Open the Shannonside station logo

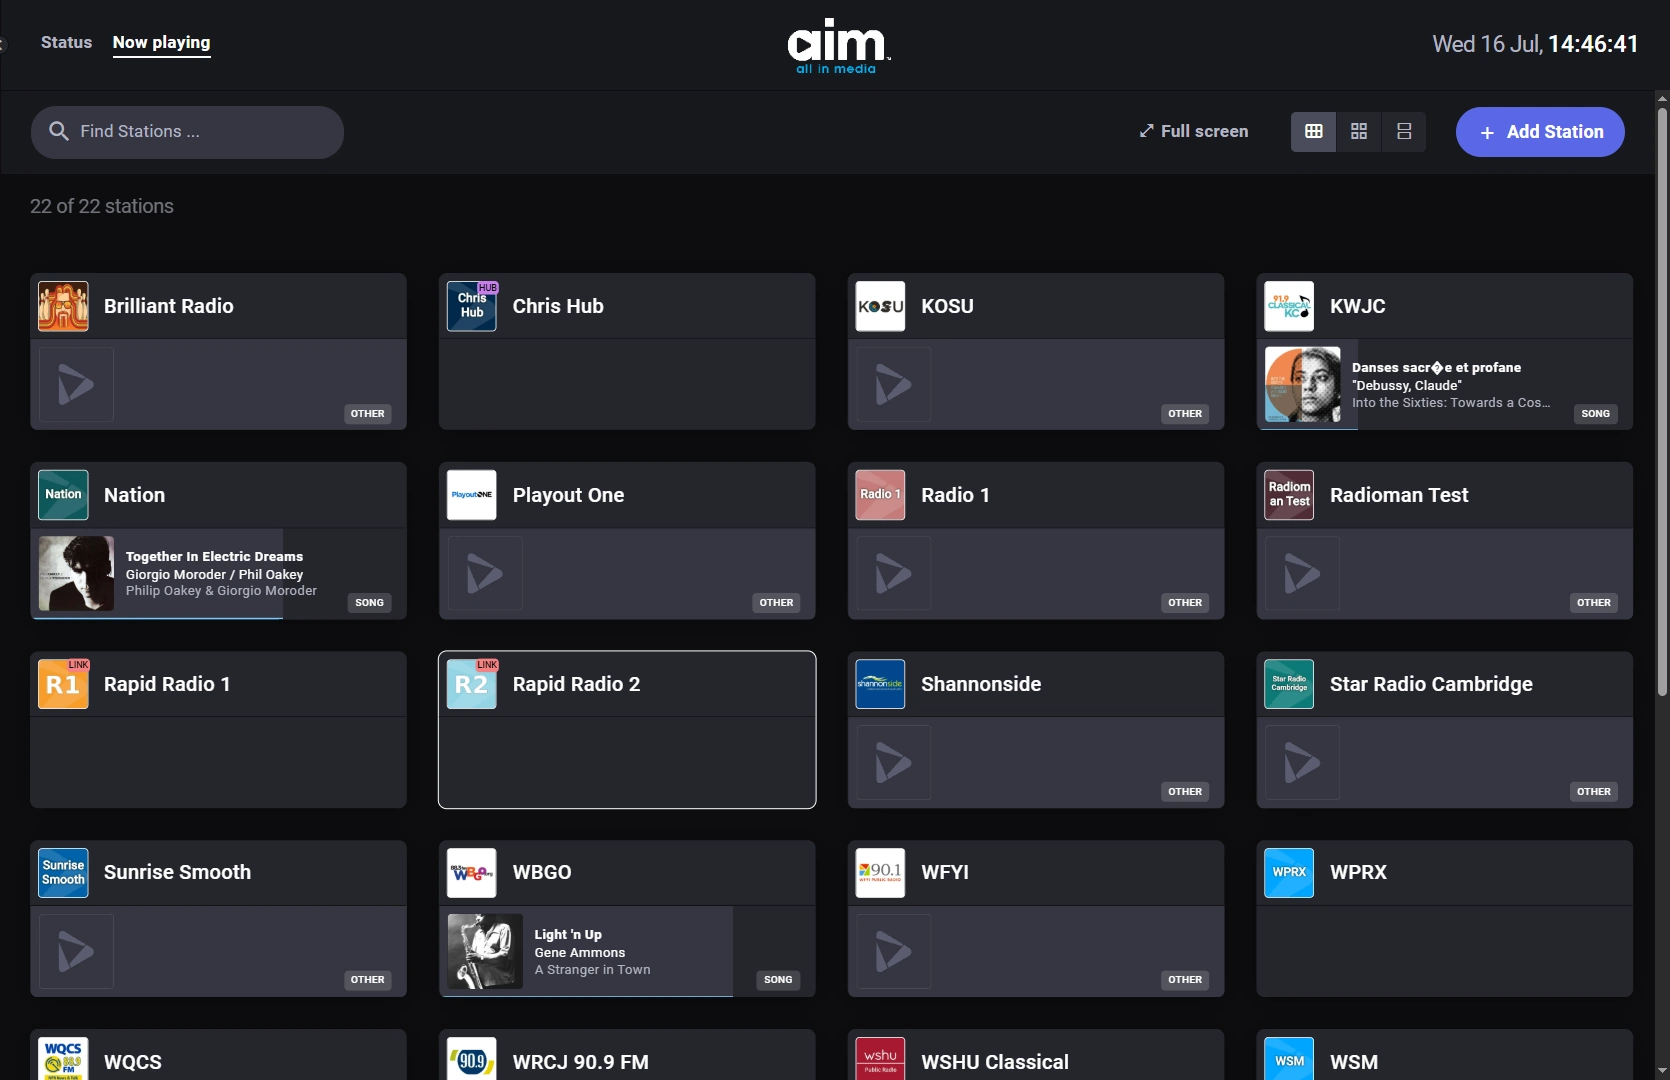click(881, 684)
